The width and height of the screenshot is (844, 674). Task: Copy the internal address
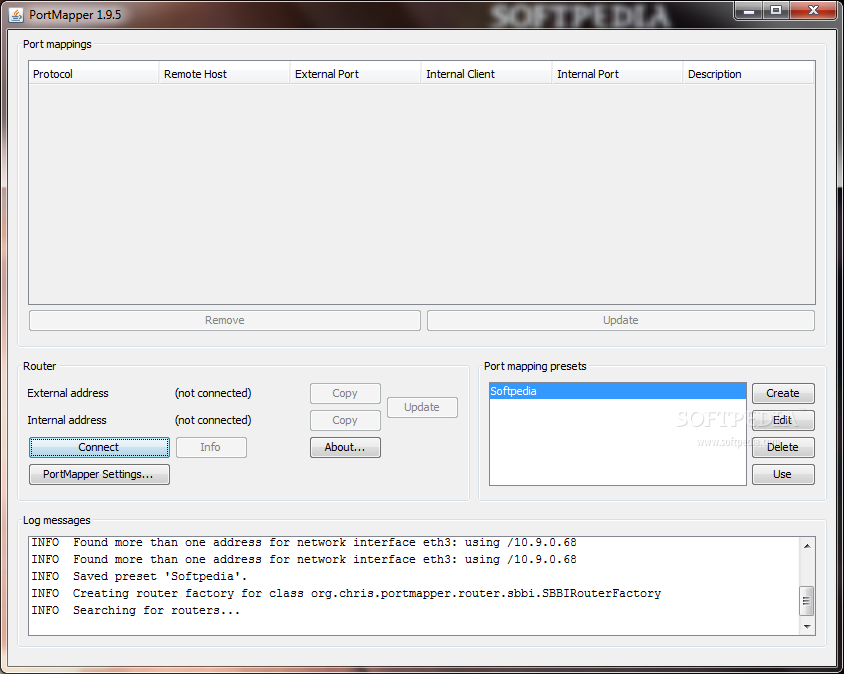pos(345,420)
